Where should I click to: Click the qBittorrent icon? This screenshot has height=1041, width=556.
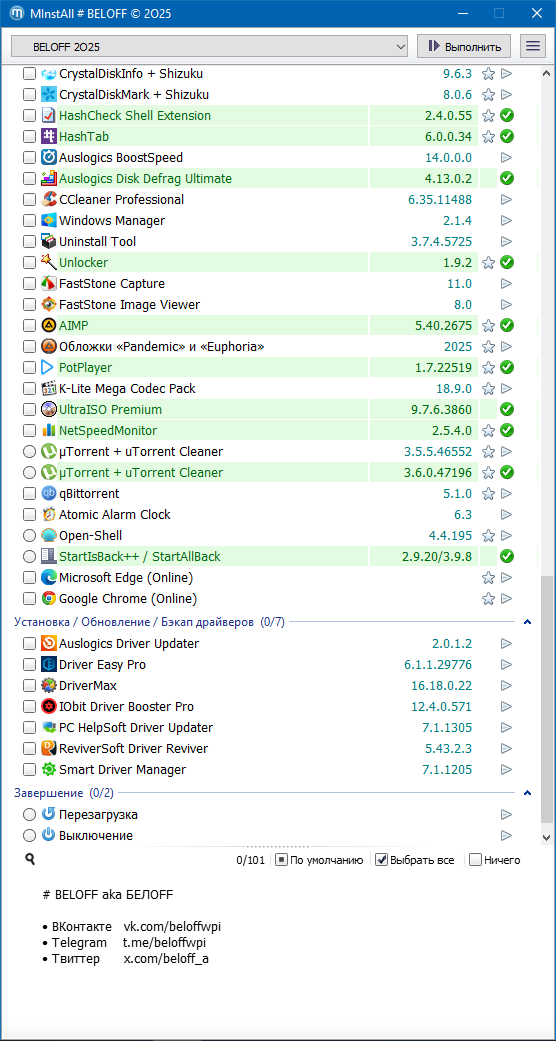click(48, 494)
